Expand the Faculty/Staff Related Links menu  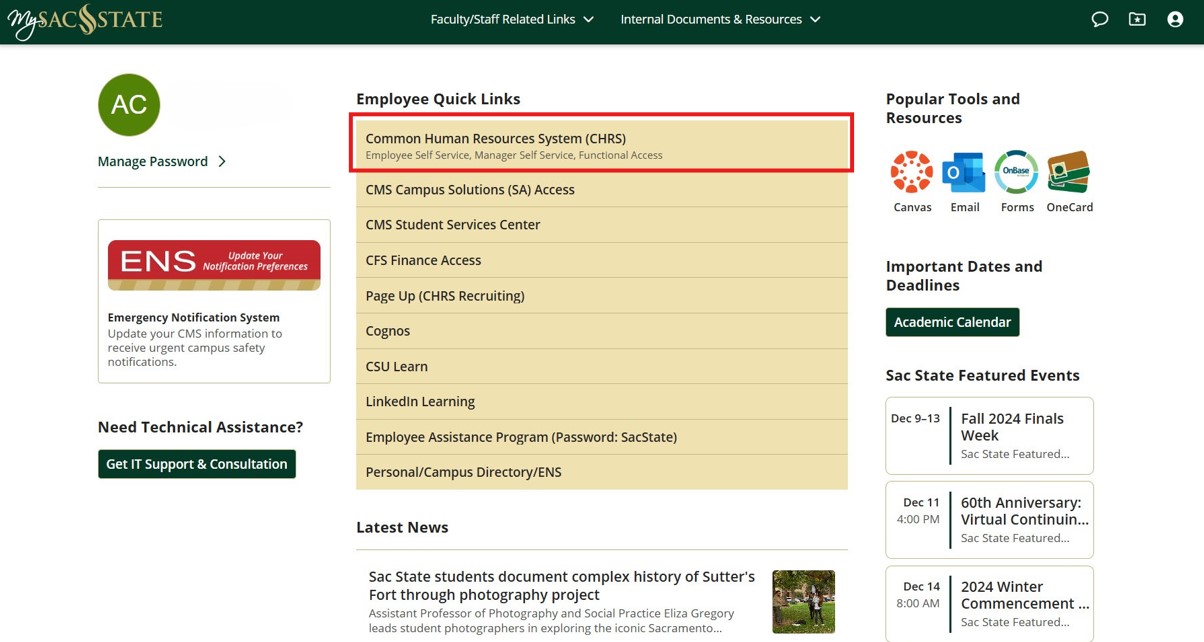(x=512, y=19)
